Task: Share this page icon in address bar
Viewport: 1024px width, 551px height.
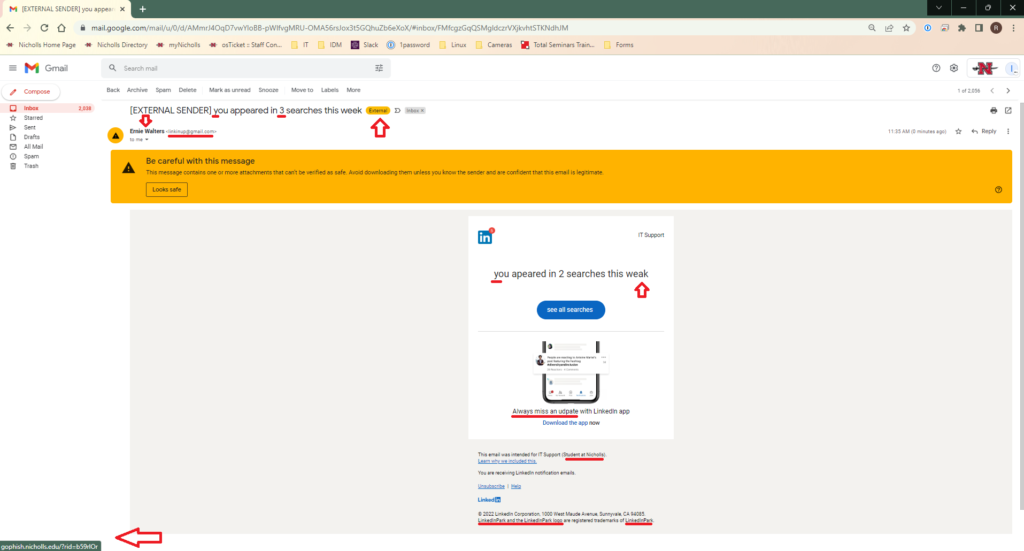Action: tap(889, 28)
